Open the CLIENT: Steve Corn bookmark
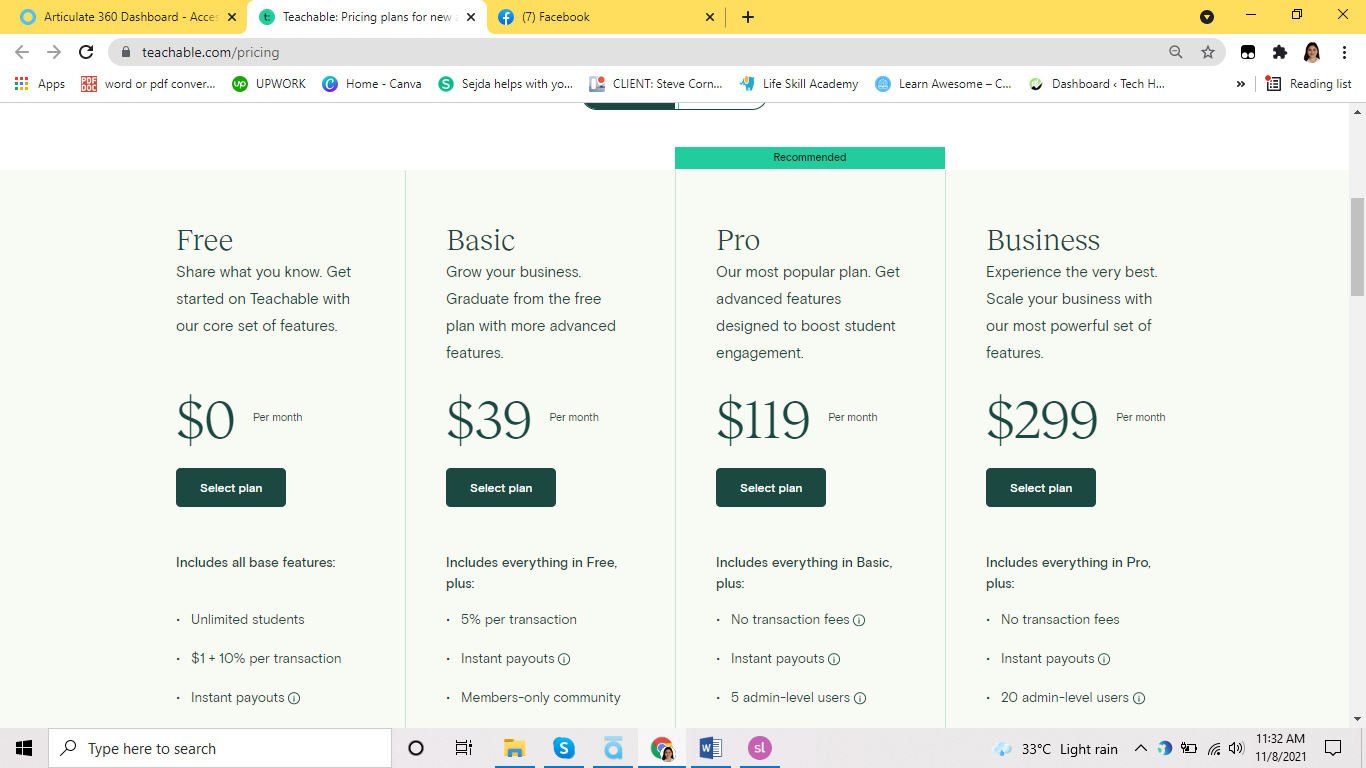 [x=656, y=84]
